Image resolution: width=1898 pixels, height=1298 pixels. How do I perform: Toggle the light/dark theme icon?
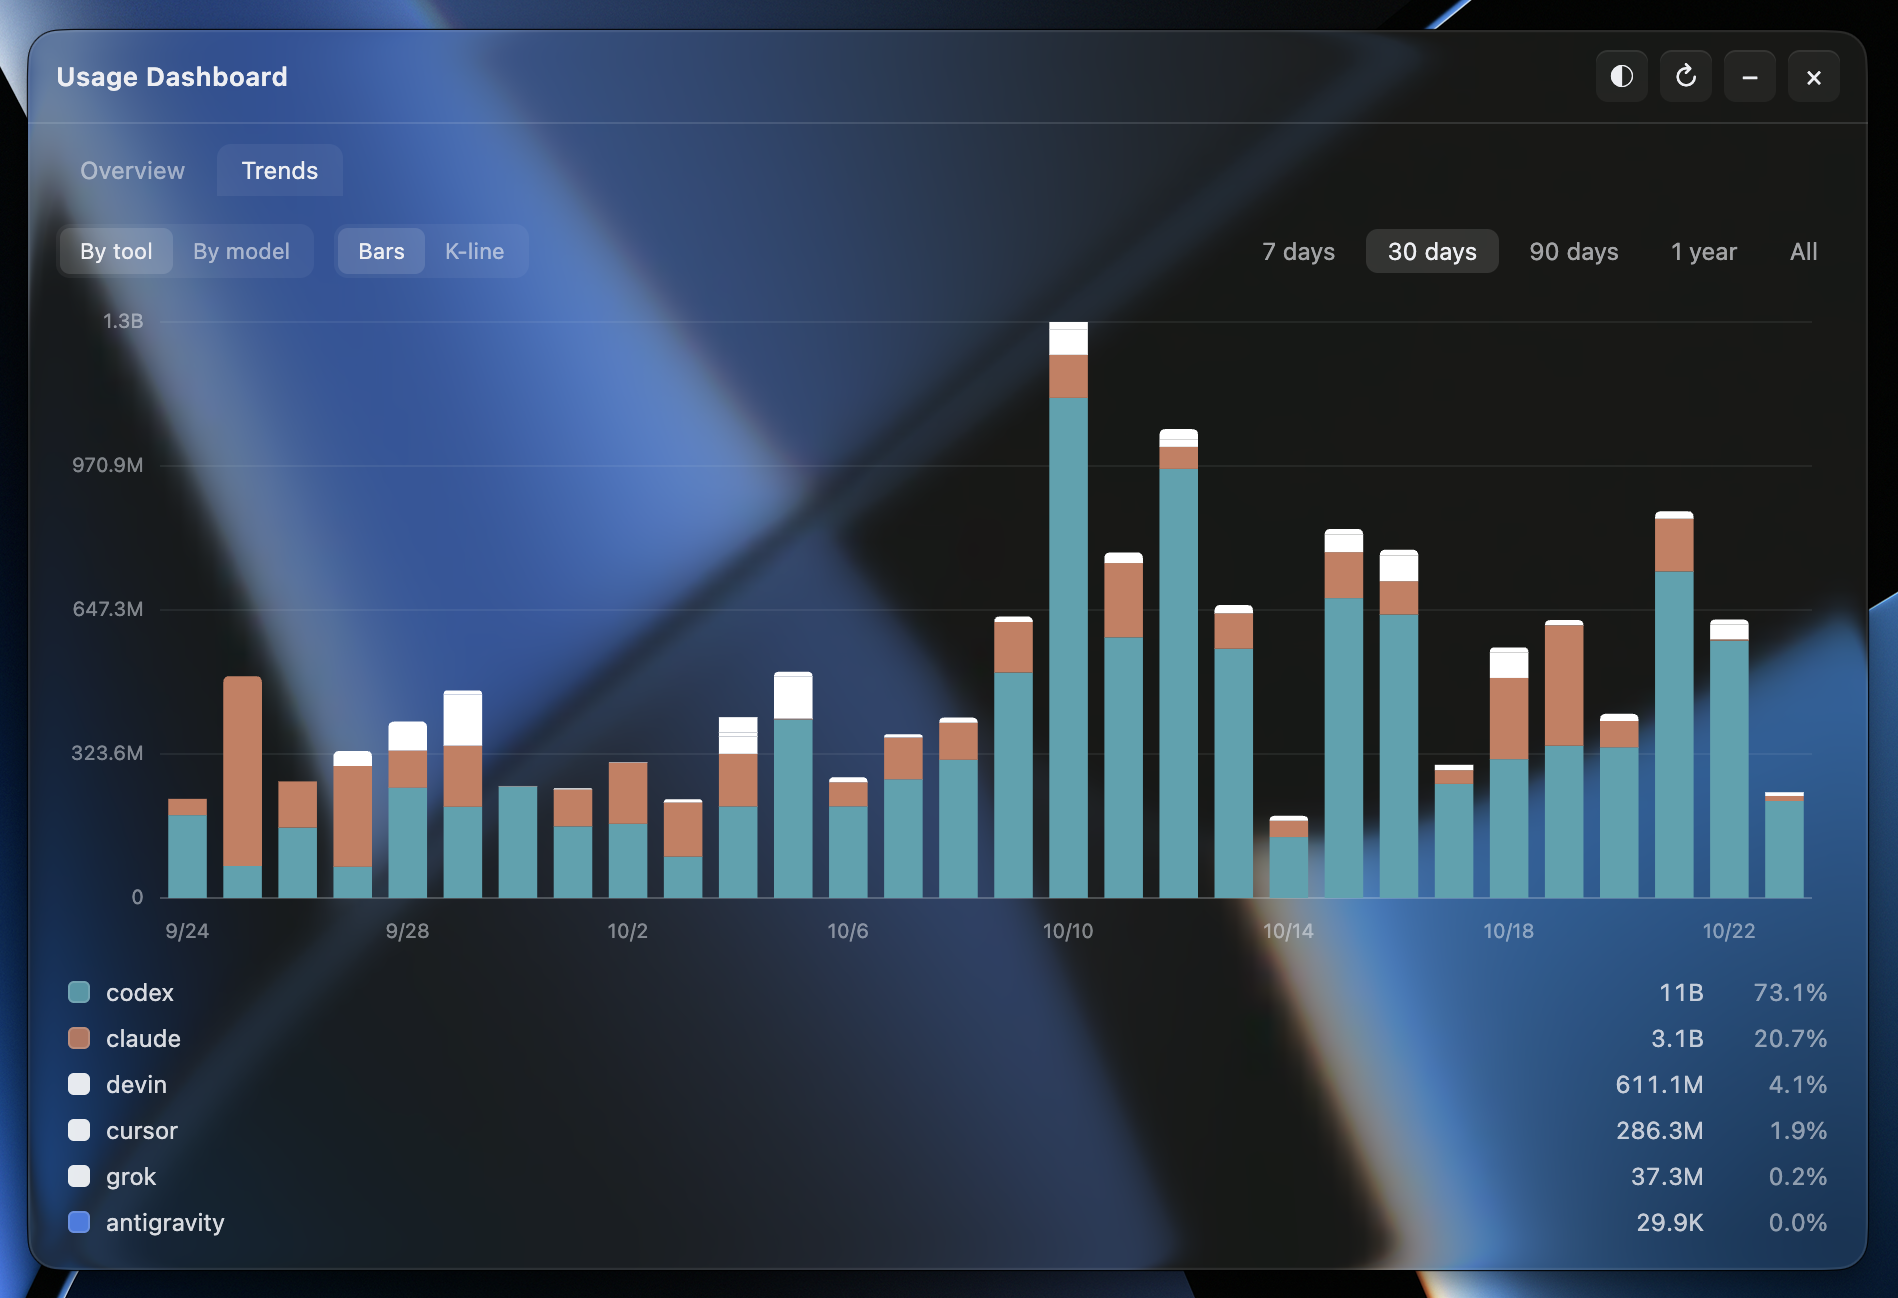coord(1621,77)
